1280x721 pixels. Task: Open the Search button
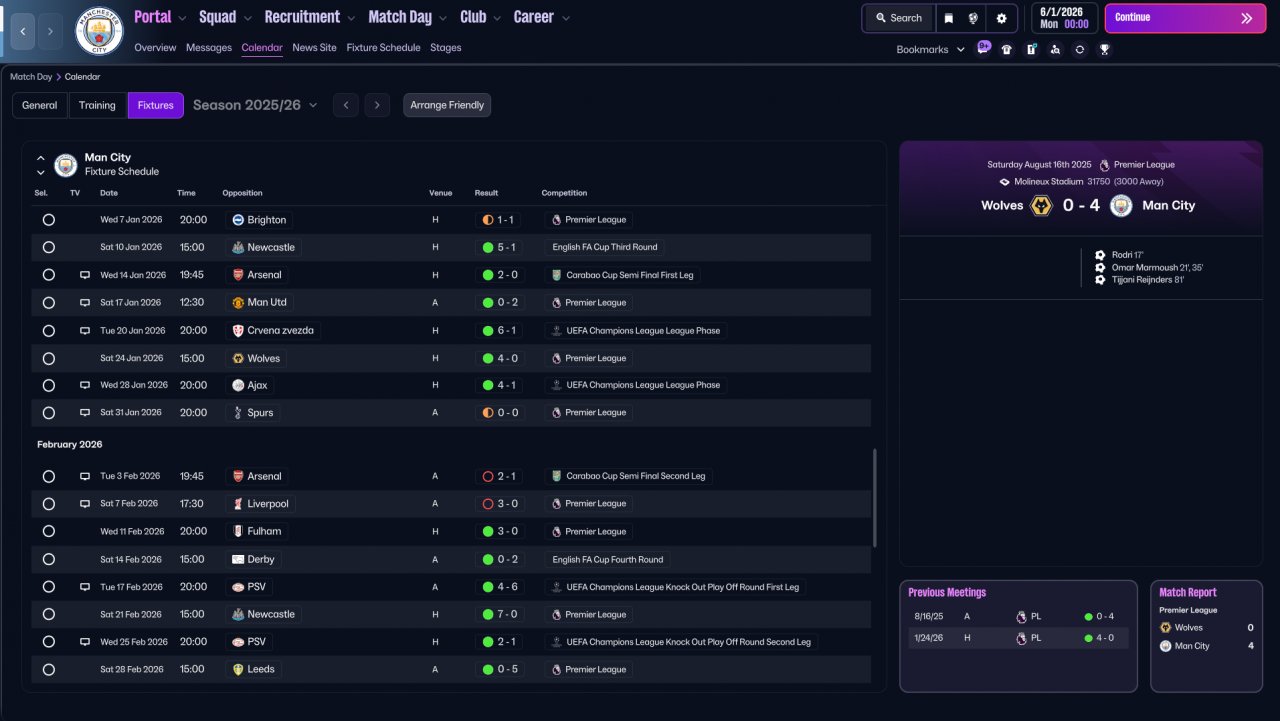pos(898,18)
